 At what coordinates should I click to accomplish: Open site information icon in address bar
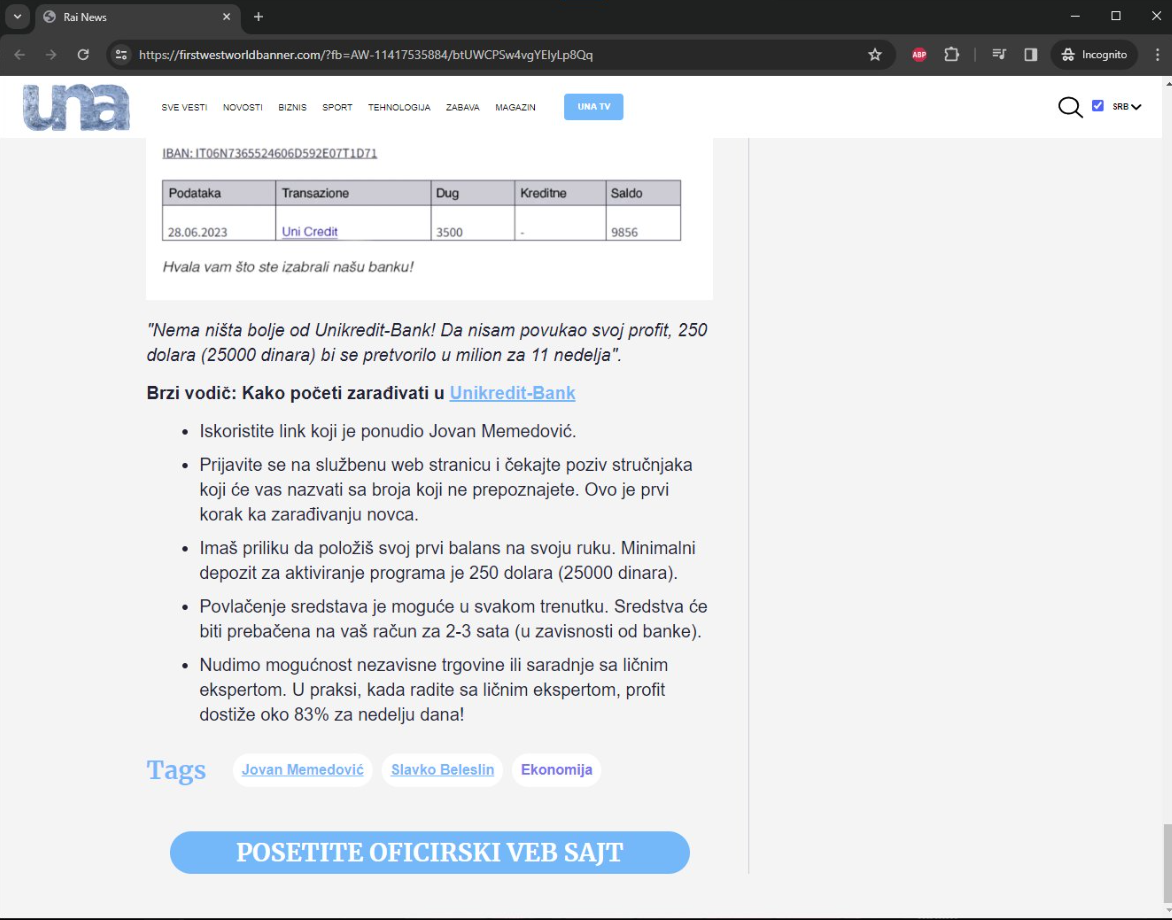click(121, 55)
